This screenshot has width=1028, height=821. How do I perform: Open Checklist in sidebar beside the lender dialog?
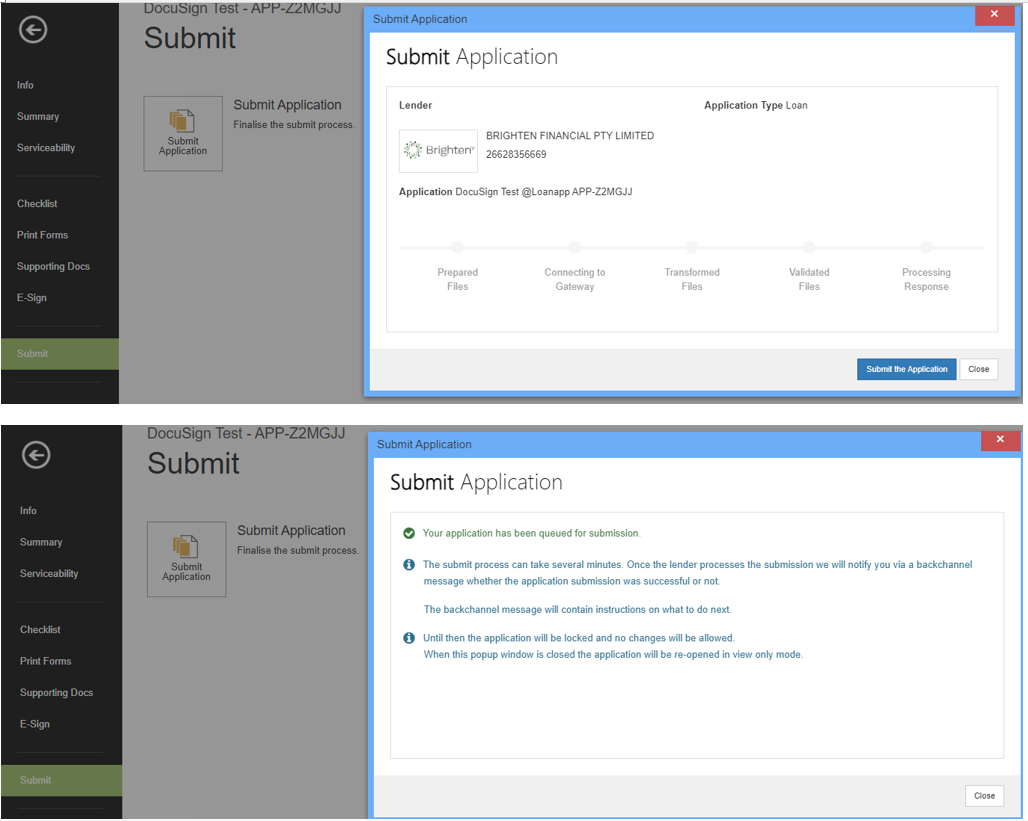tap(37, 204)
